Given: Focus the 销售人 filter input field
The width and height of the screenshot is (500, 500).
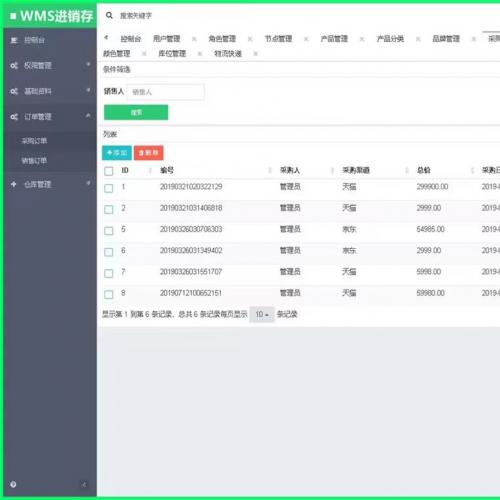Looking at the screenshot, I should (x=166, y=92).
